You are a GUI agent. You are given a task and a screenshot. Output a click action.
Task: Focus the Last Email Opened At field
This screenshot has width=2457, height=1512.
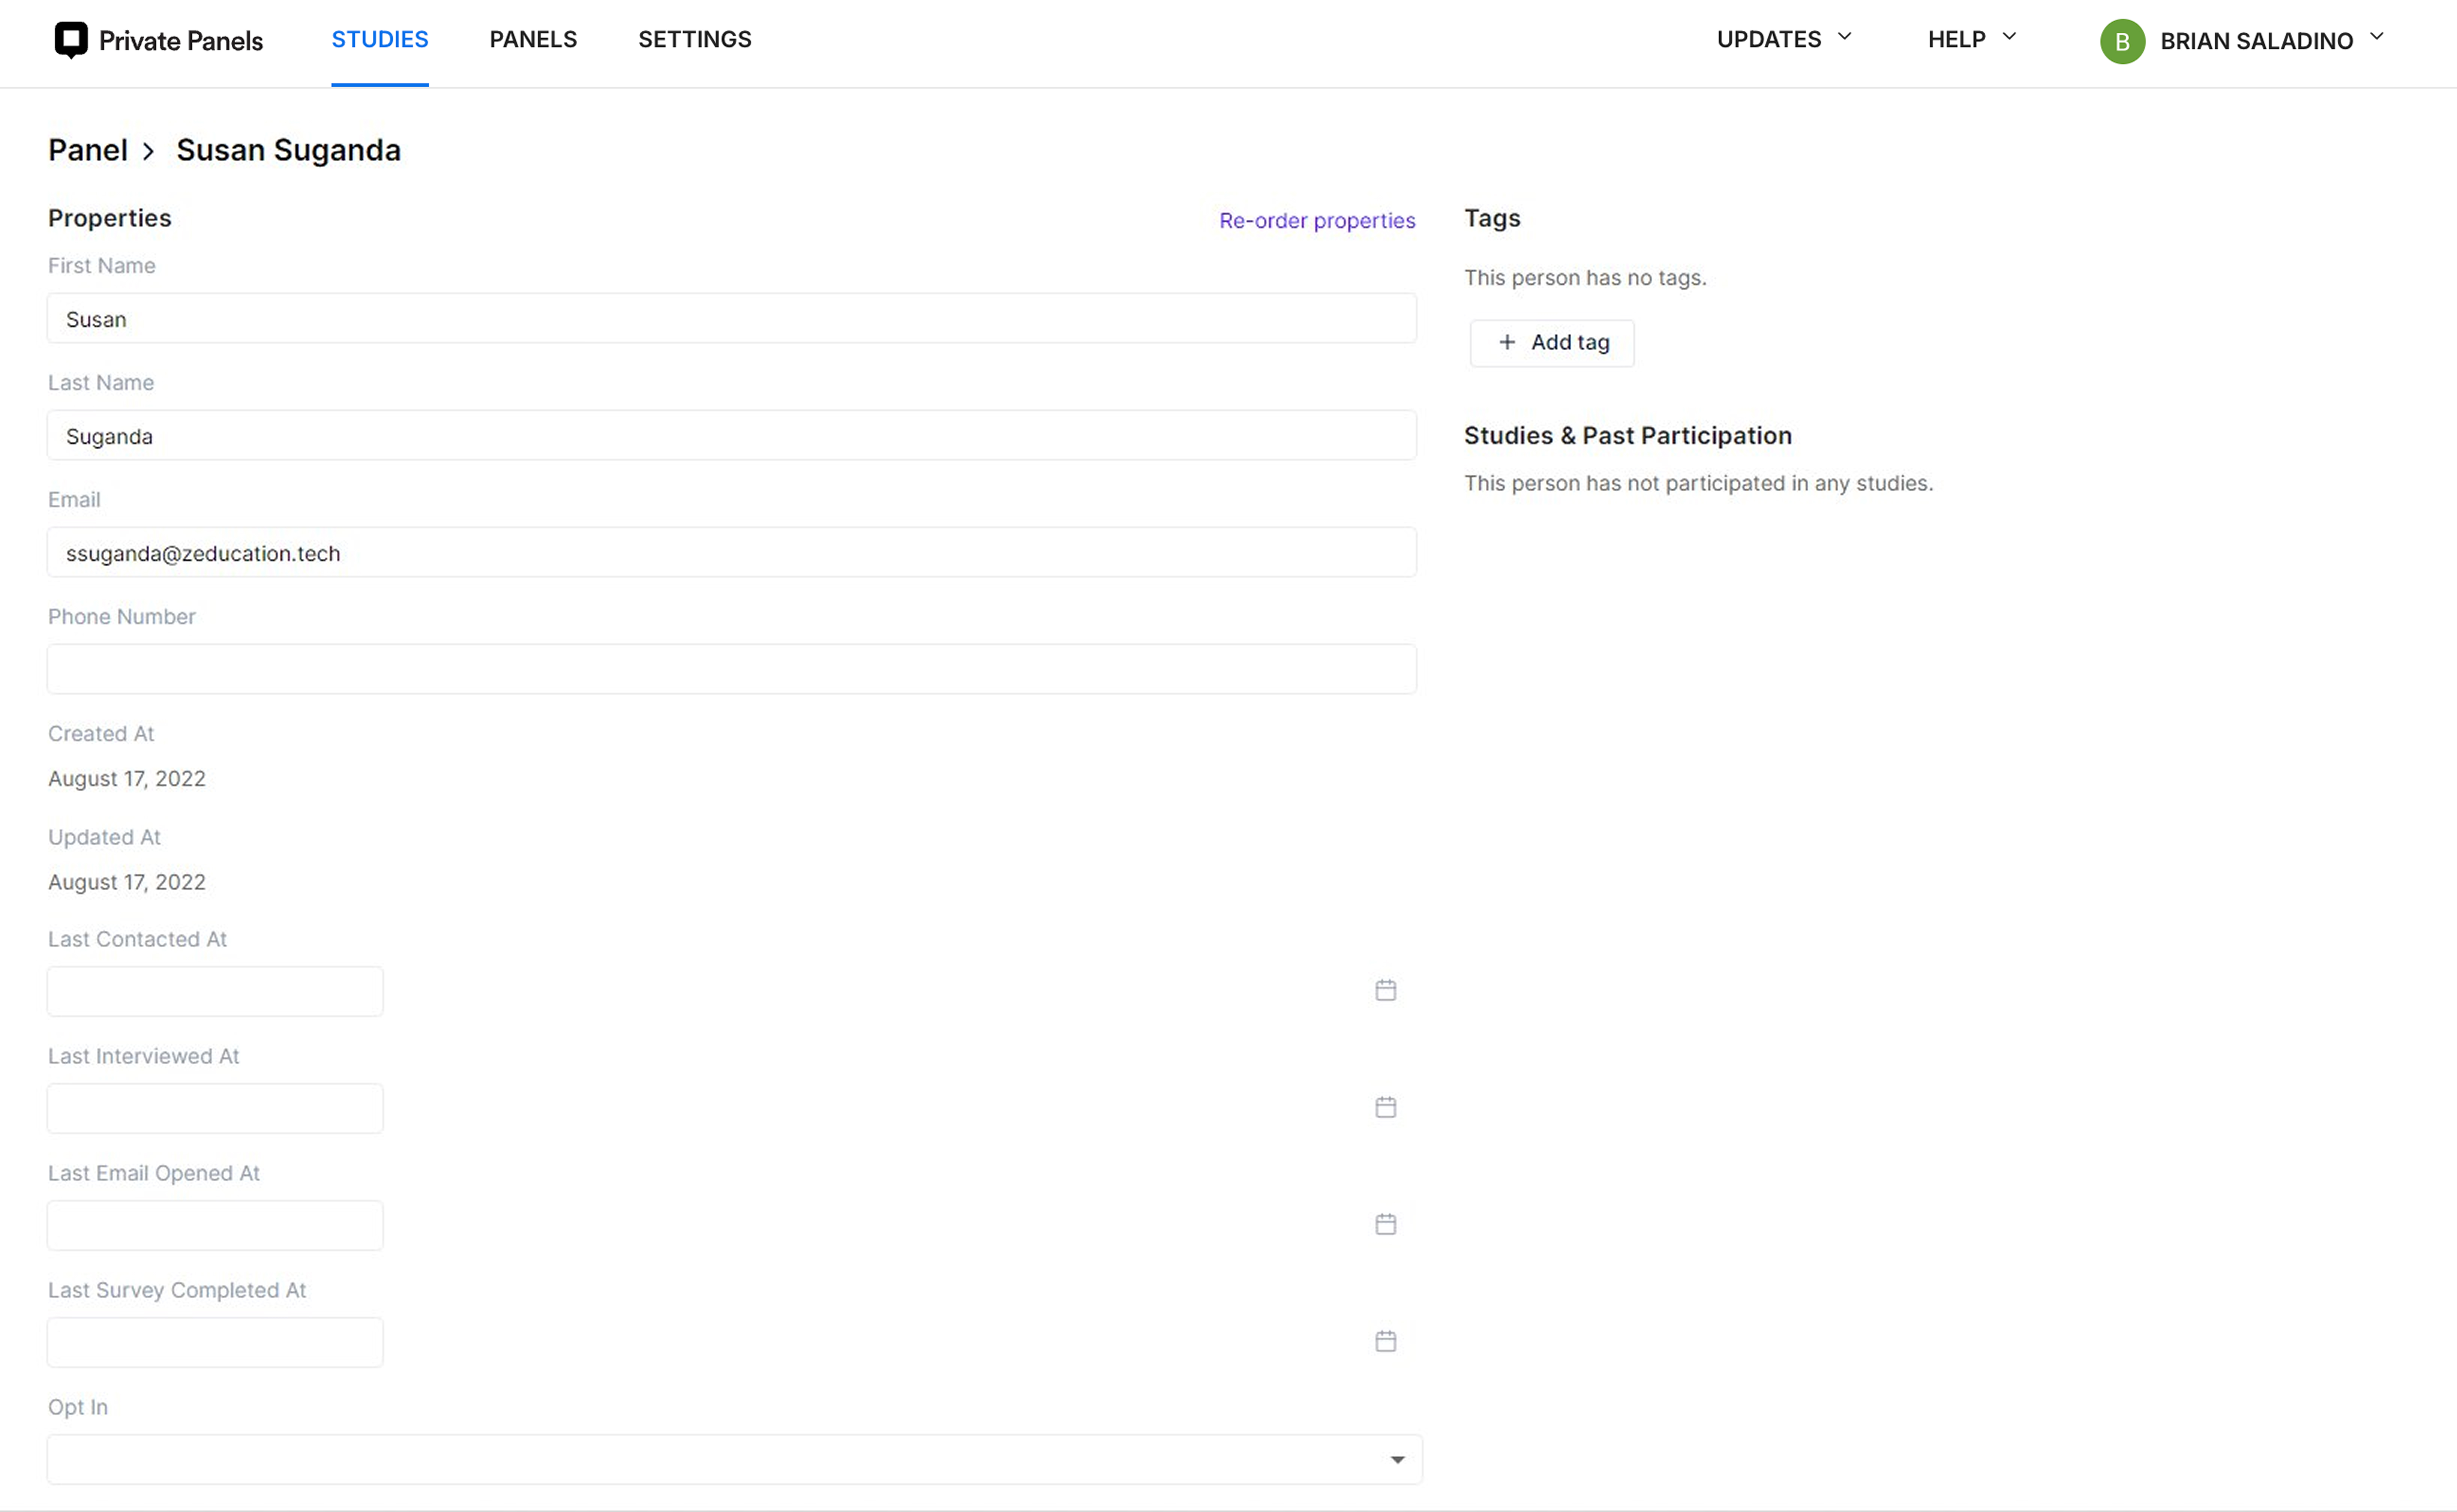point(215,1225)
